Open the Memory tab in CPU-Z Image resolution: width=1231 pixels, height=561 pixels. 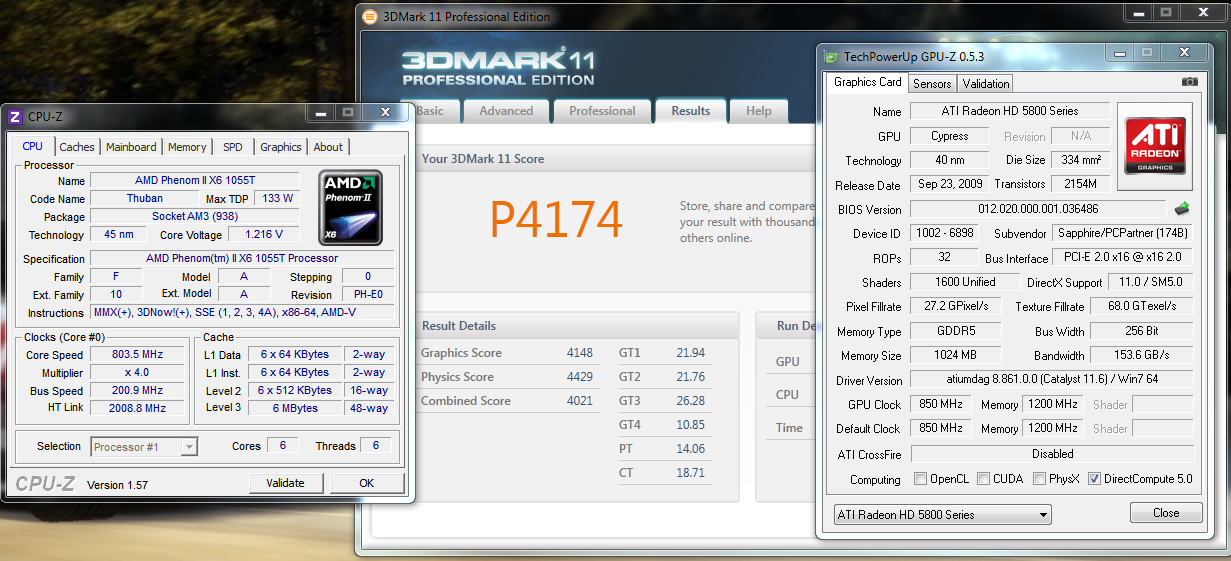tap(187, 147)
